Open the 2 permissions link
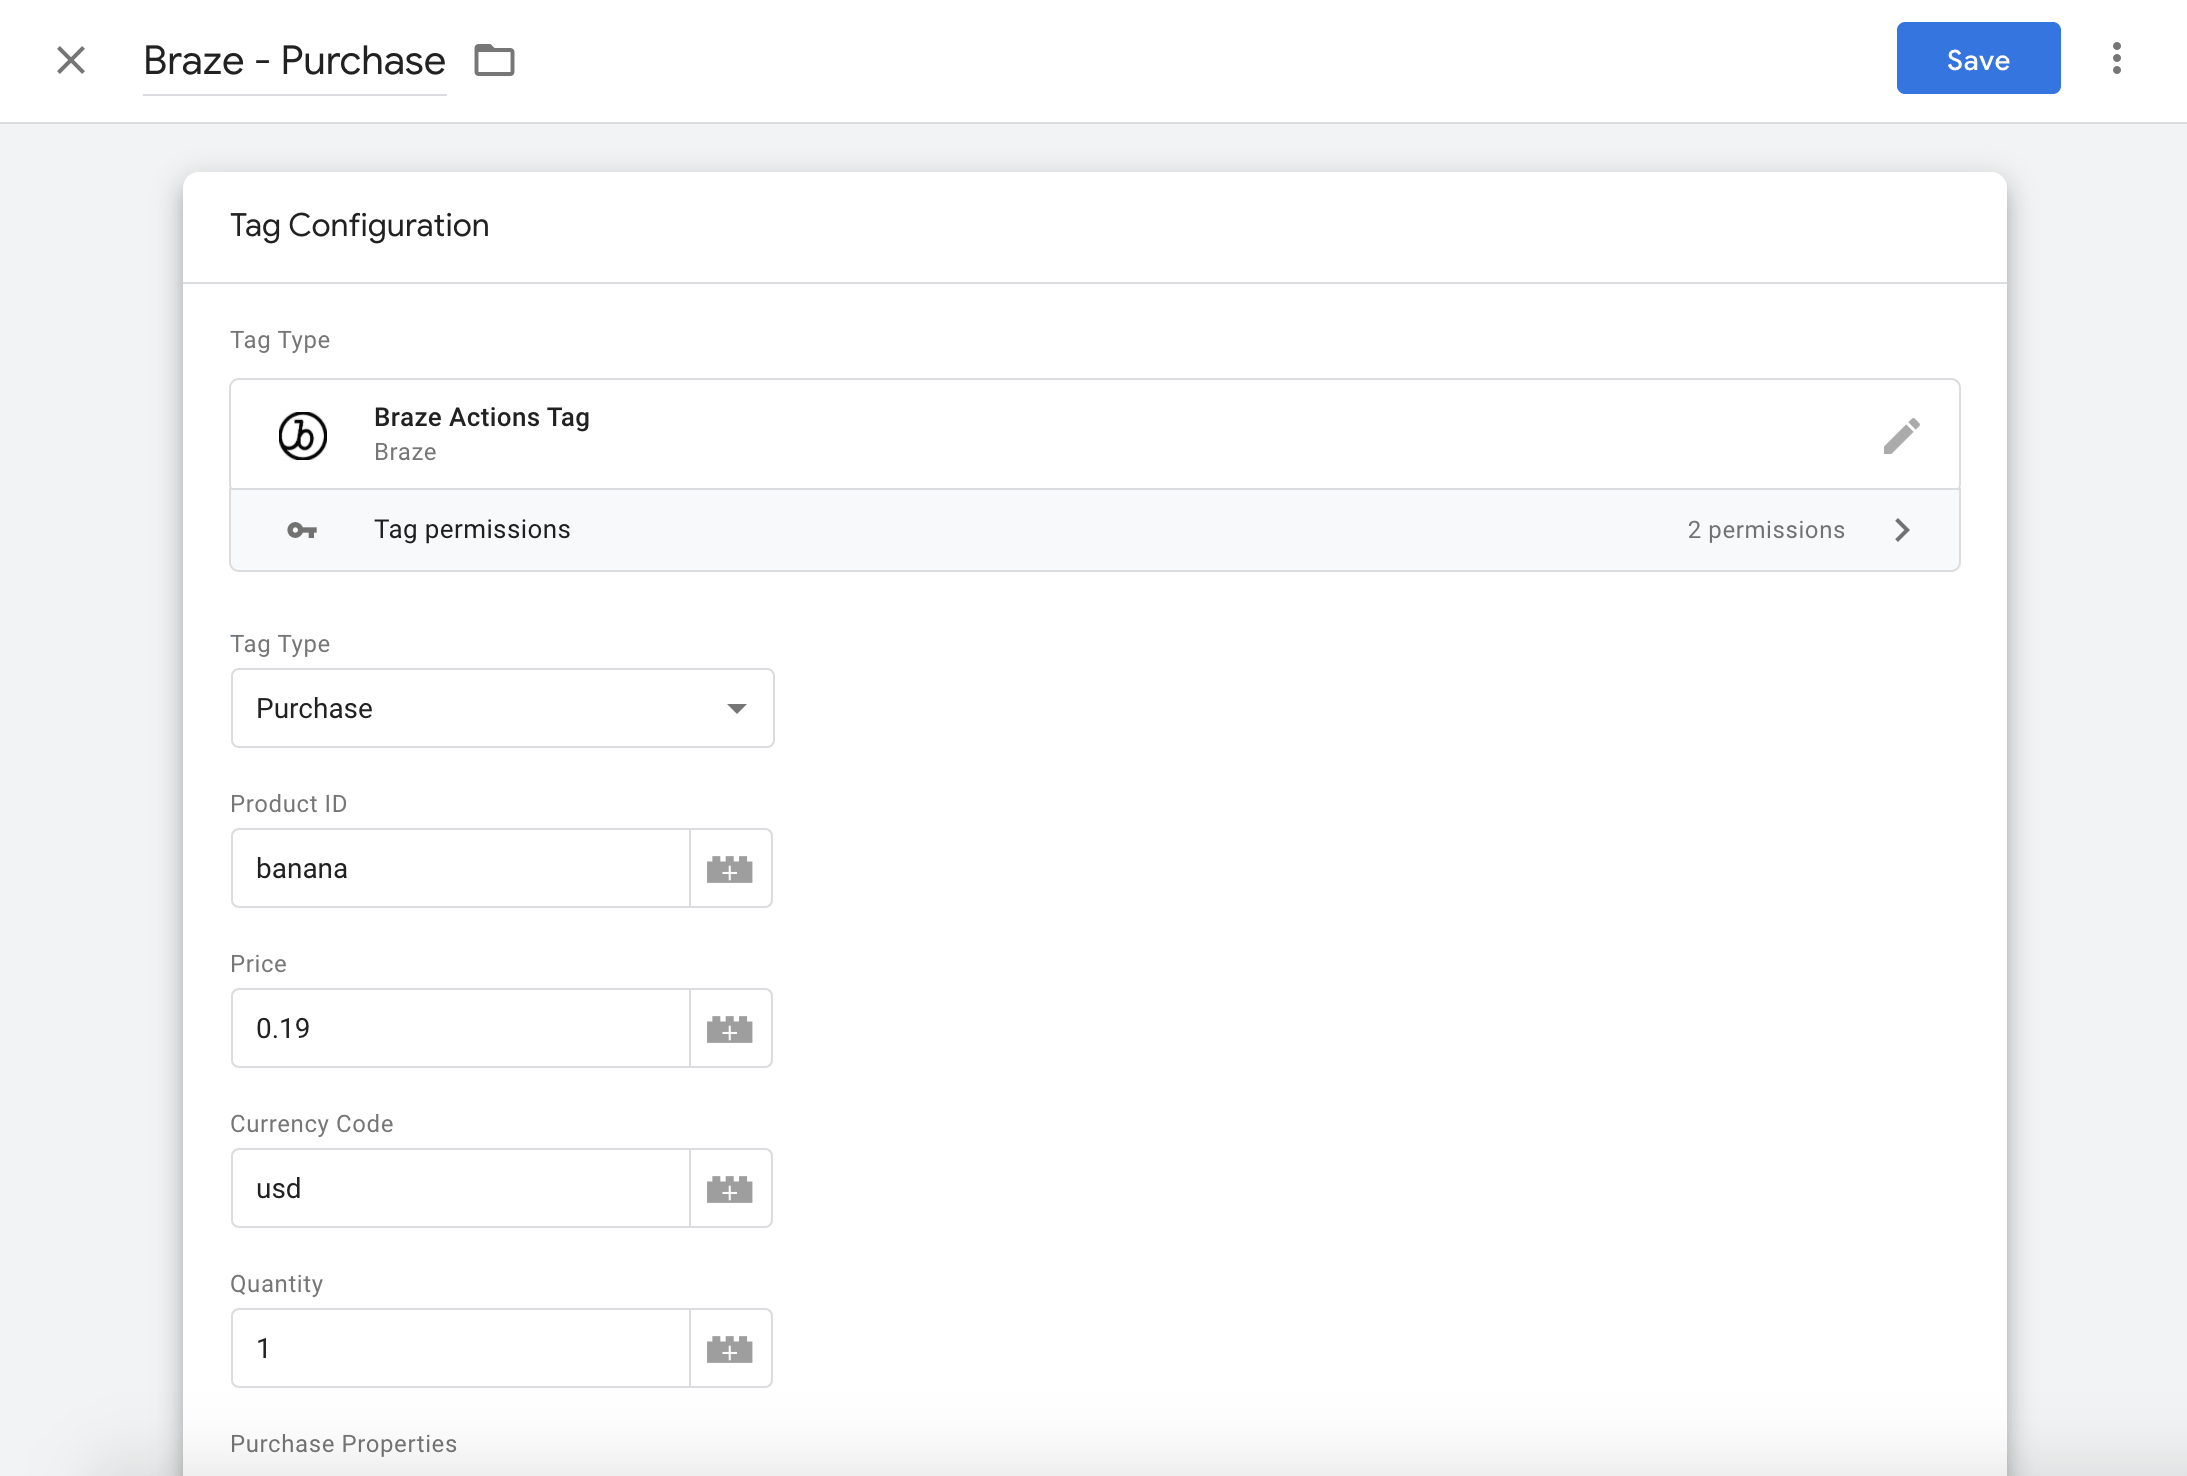2187x1476 pixels. click(1766, 530)
